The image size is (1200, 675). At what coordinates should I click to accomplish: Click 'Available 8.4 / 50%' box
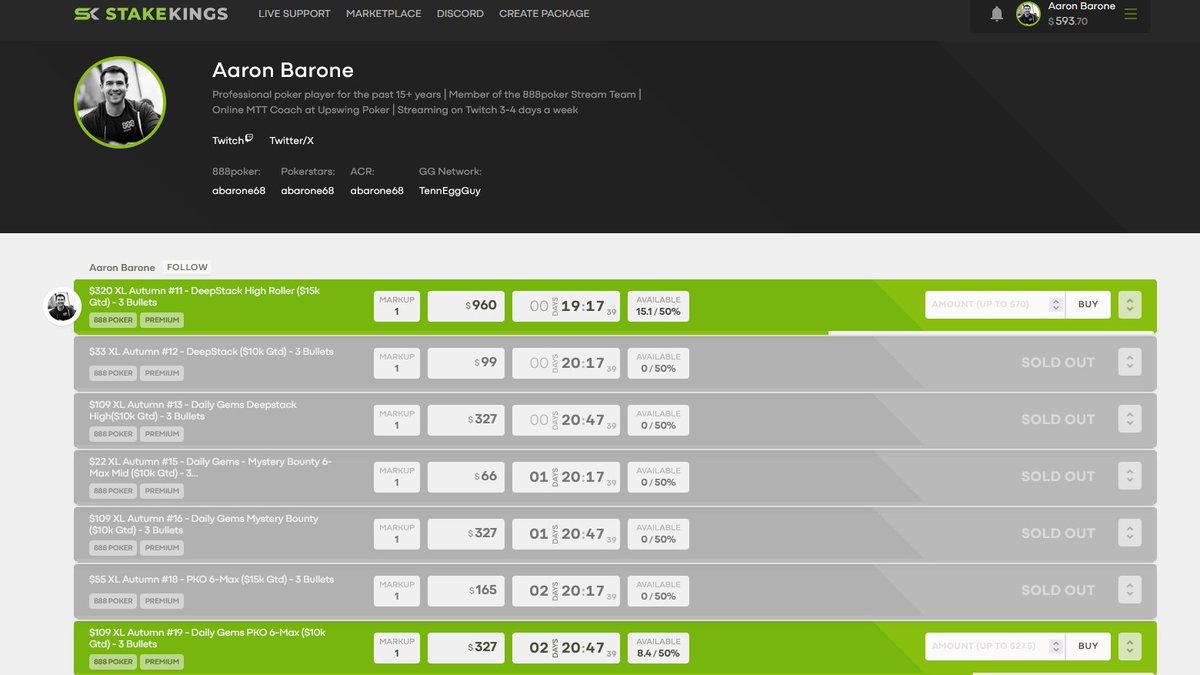658,647
